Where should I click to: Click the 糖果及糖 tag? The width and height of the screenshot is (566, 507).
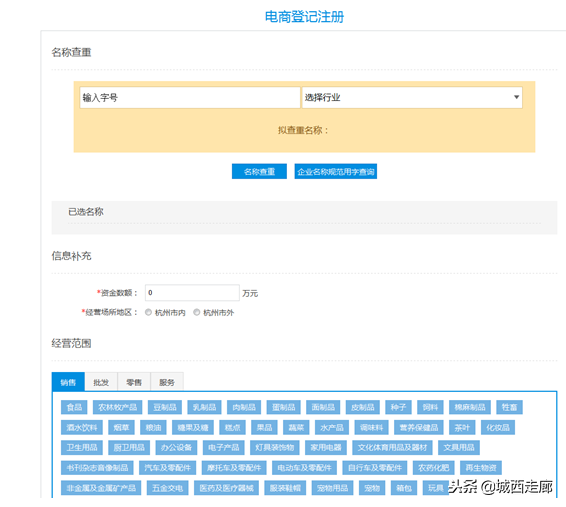tap(193, 428)
